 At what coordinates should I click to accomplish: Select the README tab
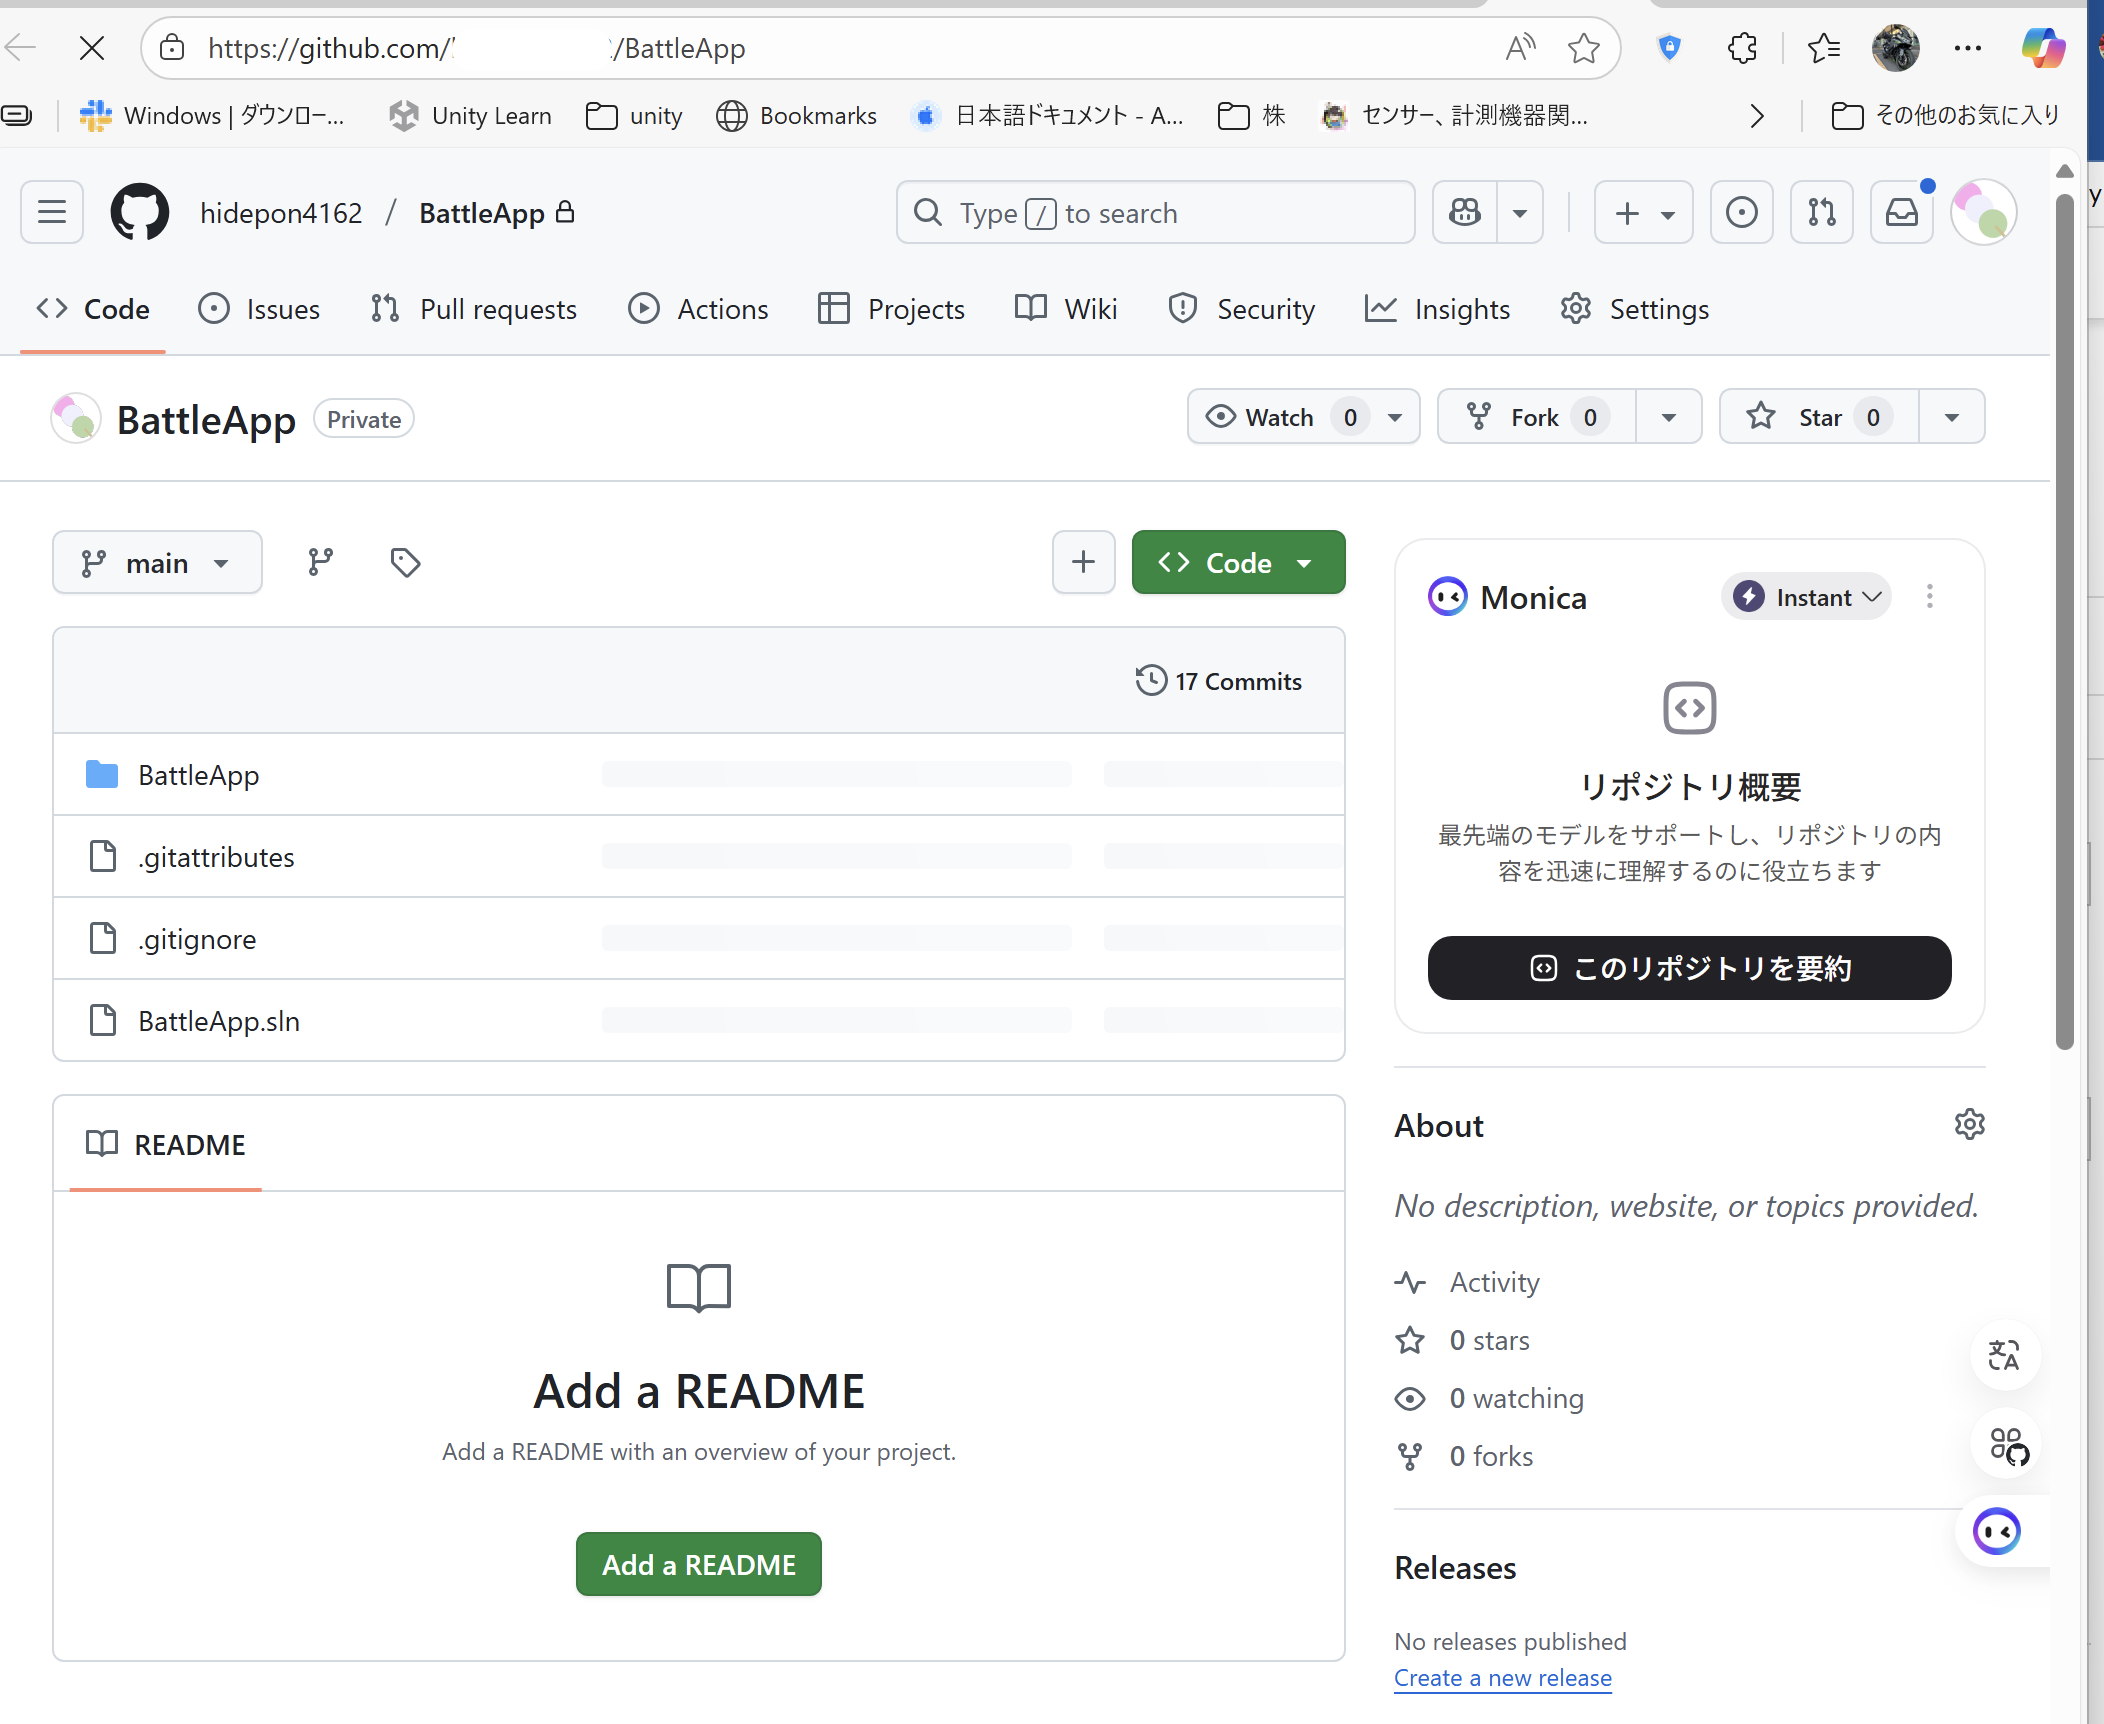[x=166, y=1144]
